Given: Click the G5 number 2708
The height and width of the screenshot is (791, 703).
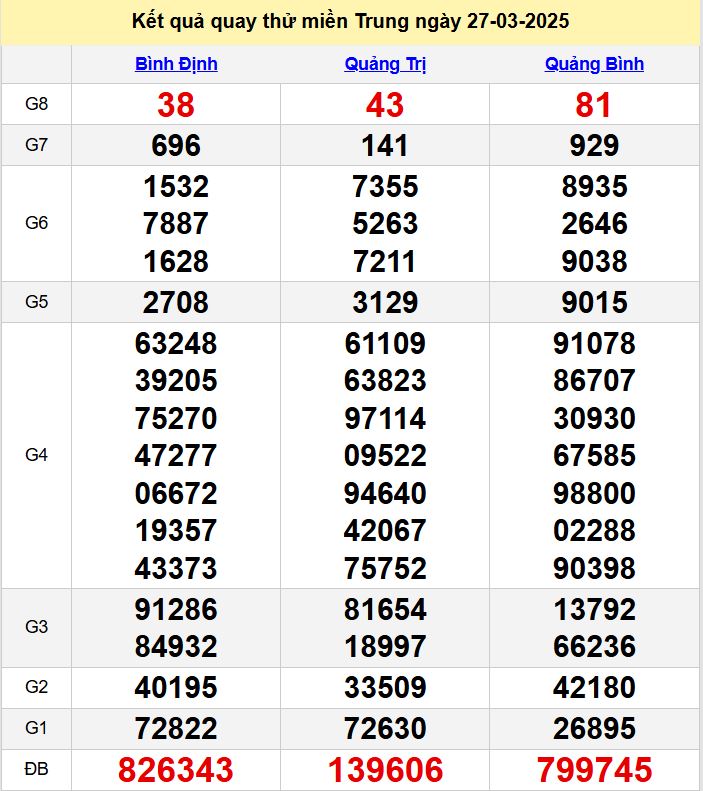Looking at the screenshot, I should (175, 303).
